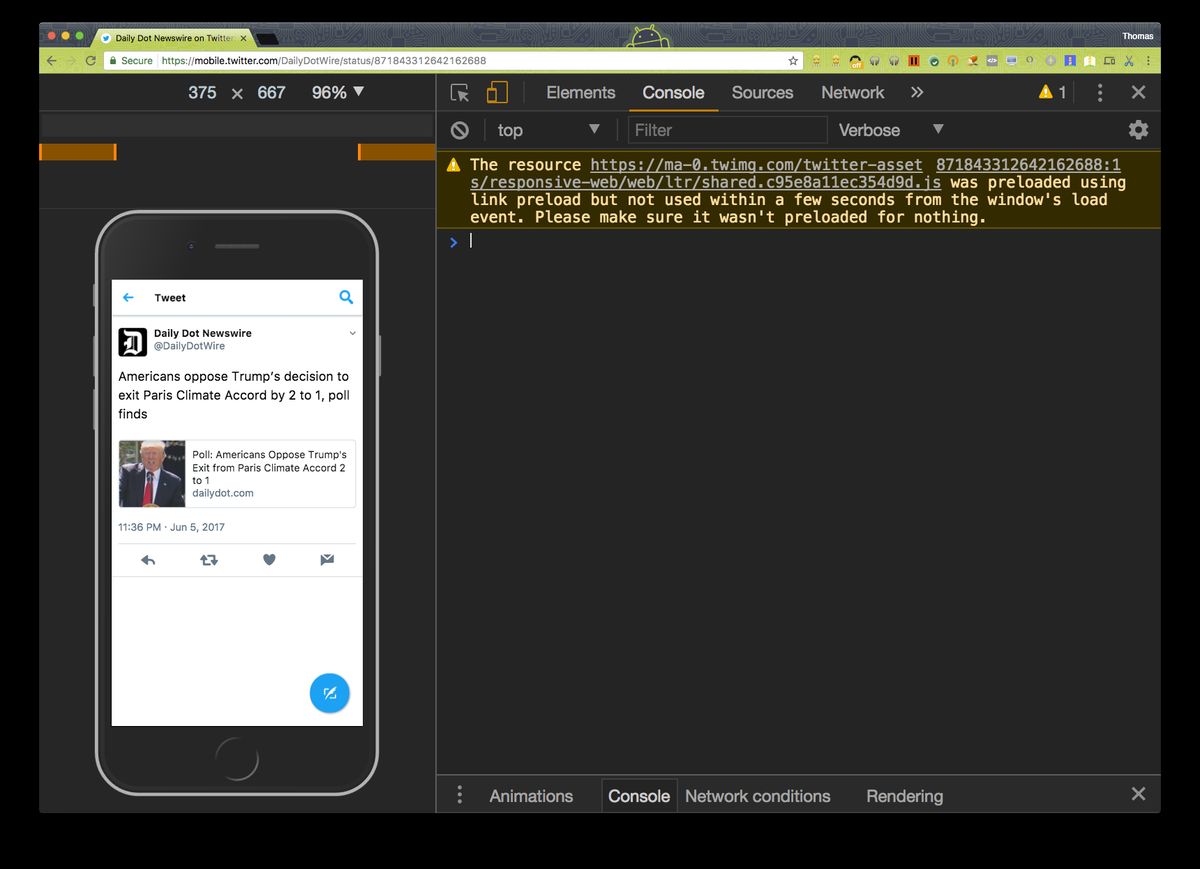Image resolution: width=1200 pixels, height=869 pixels.
Task: Click the console Filter input field
Action: (x=727, y=130)
